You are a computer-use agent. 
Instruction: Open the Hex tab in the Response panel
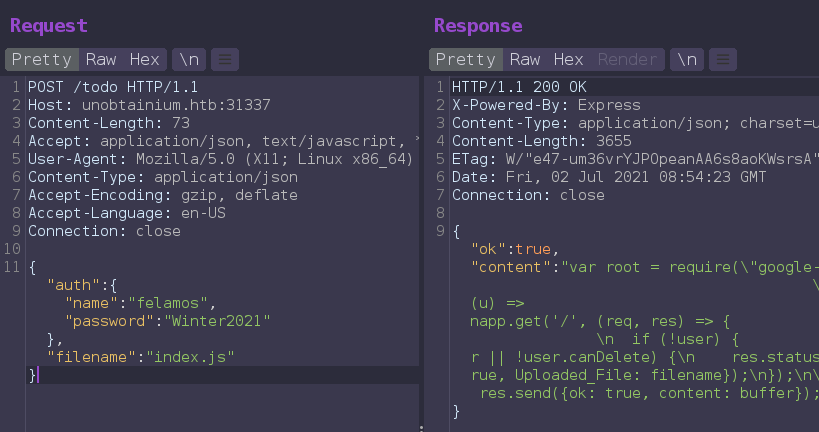(569, 59)
